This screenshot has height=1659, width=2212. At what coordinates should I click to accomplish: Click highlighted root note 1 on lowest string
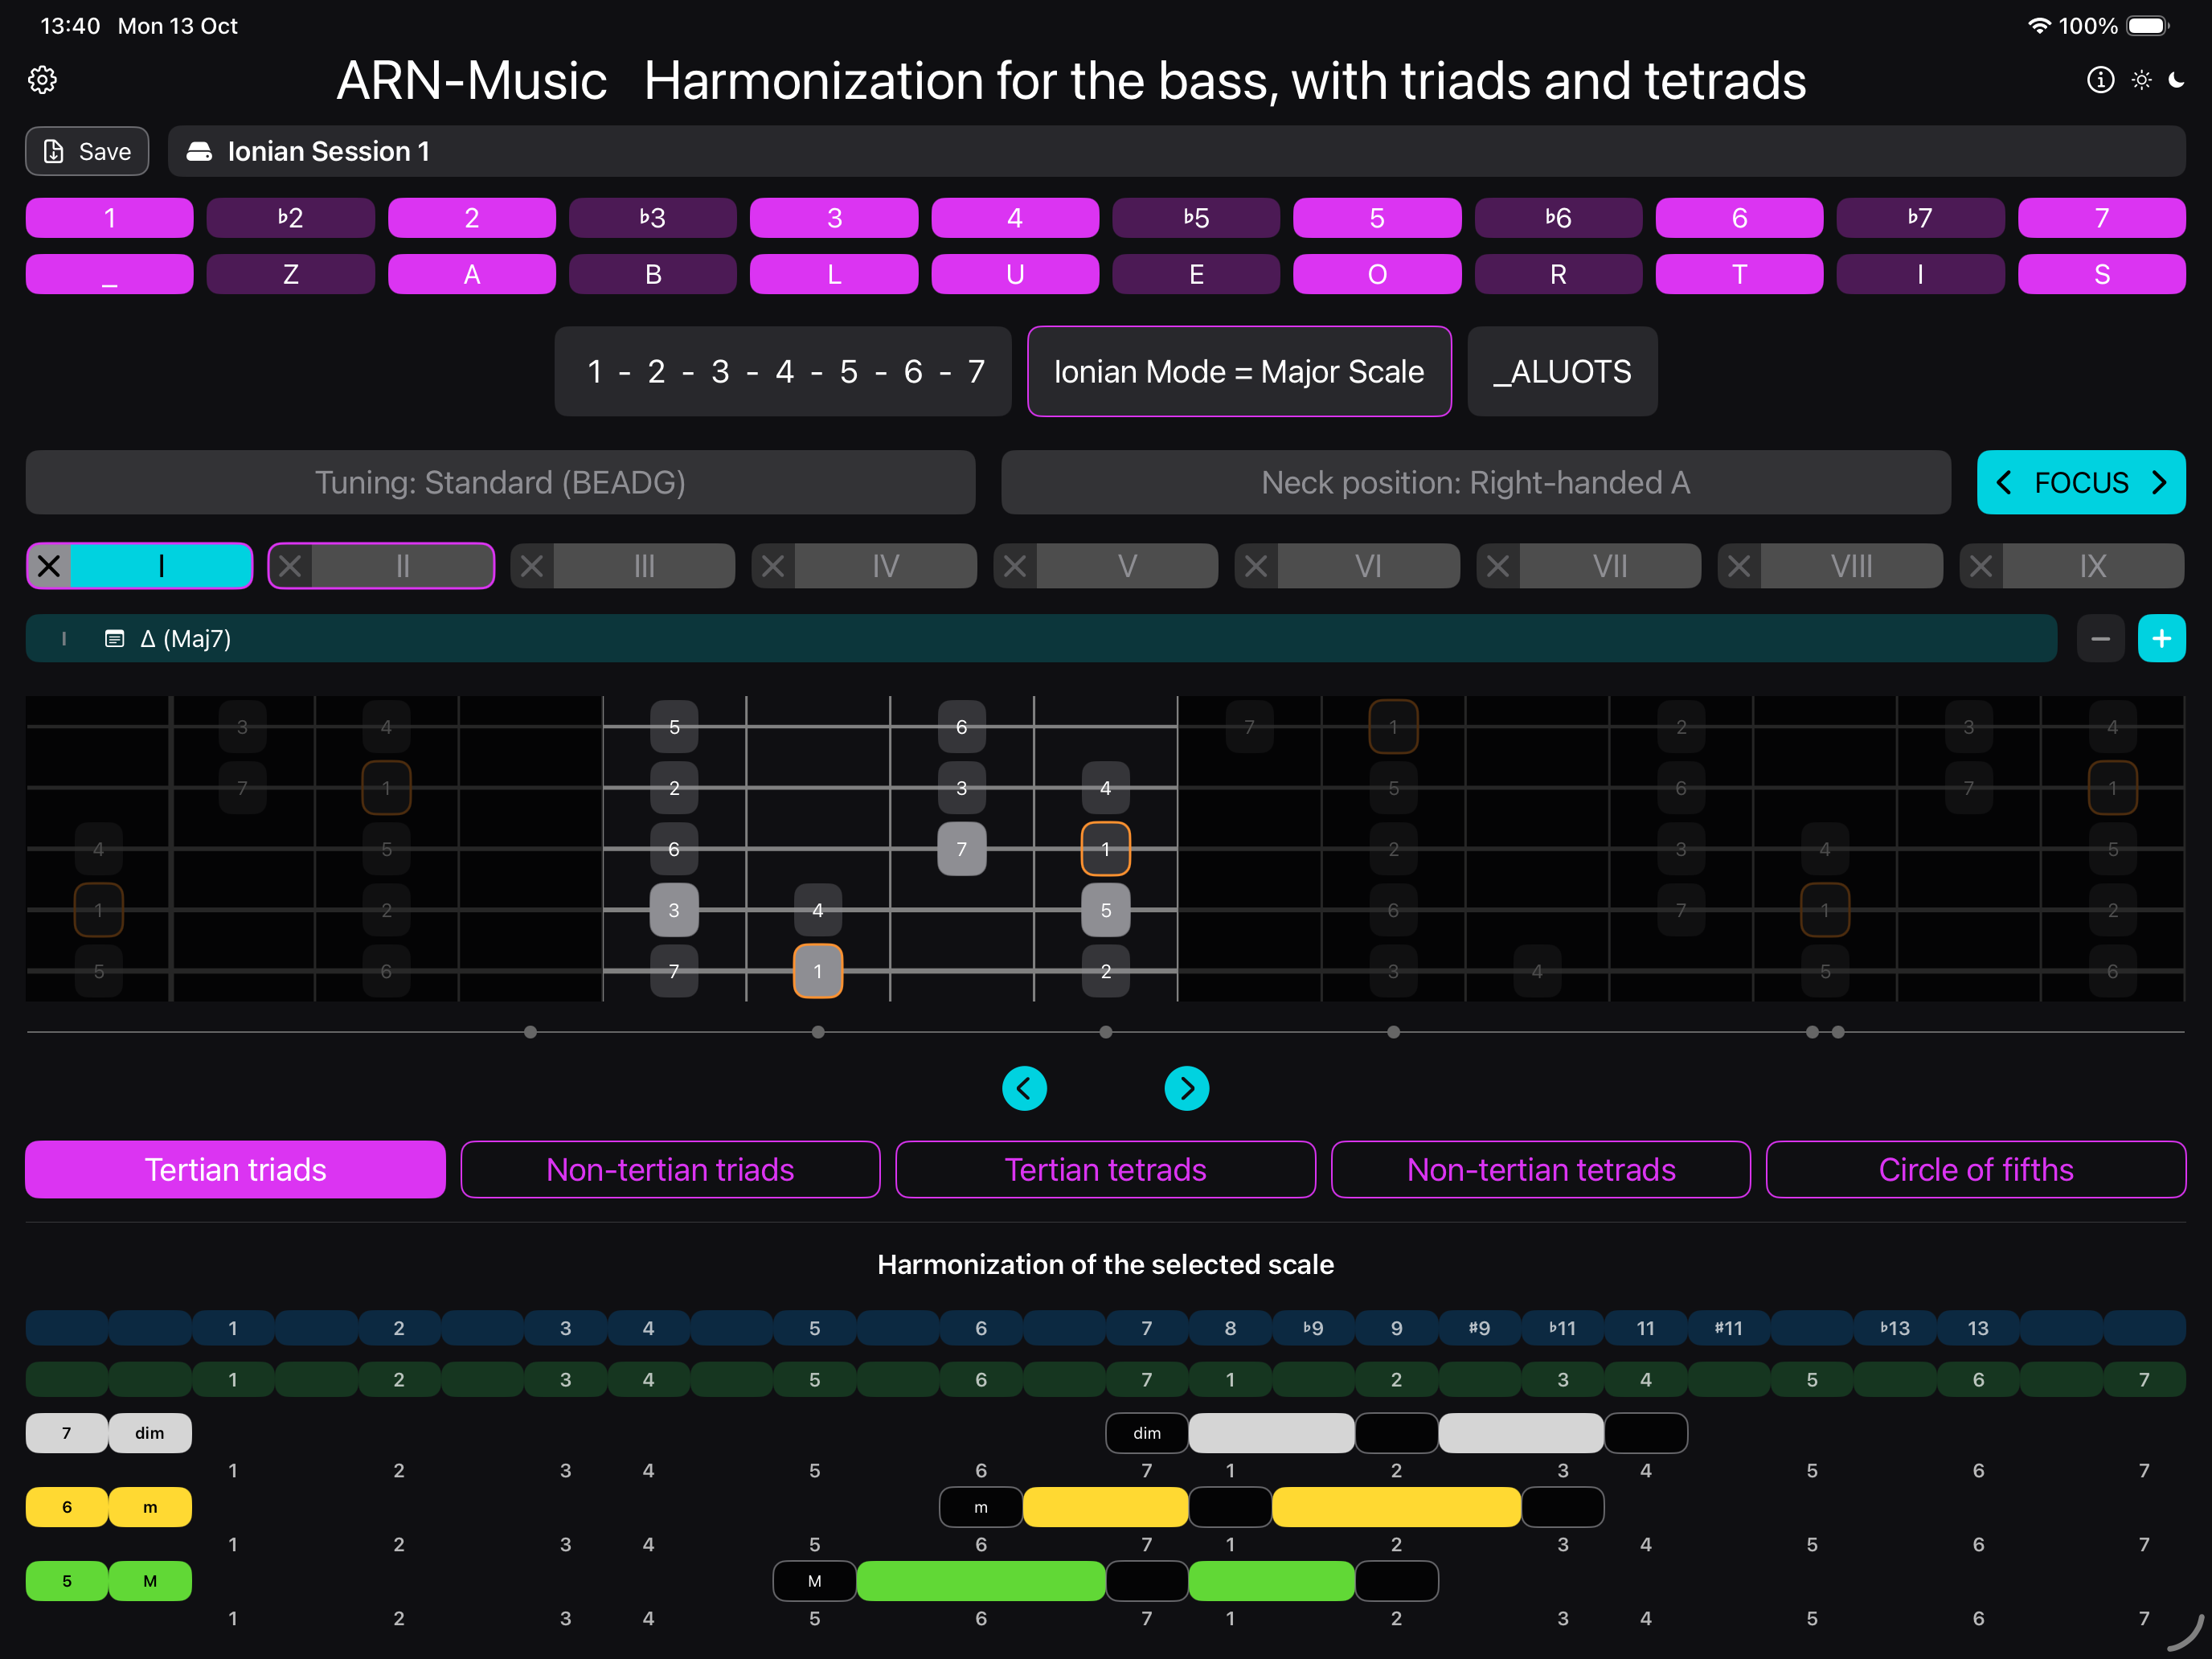(x=817, y=971)
